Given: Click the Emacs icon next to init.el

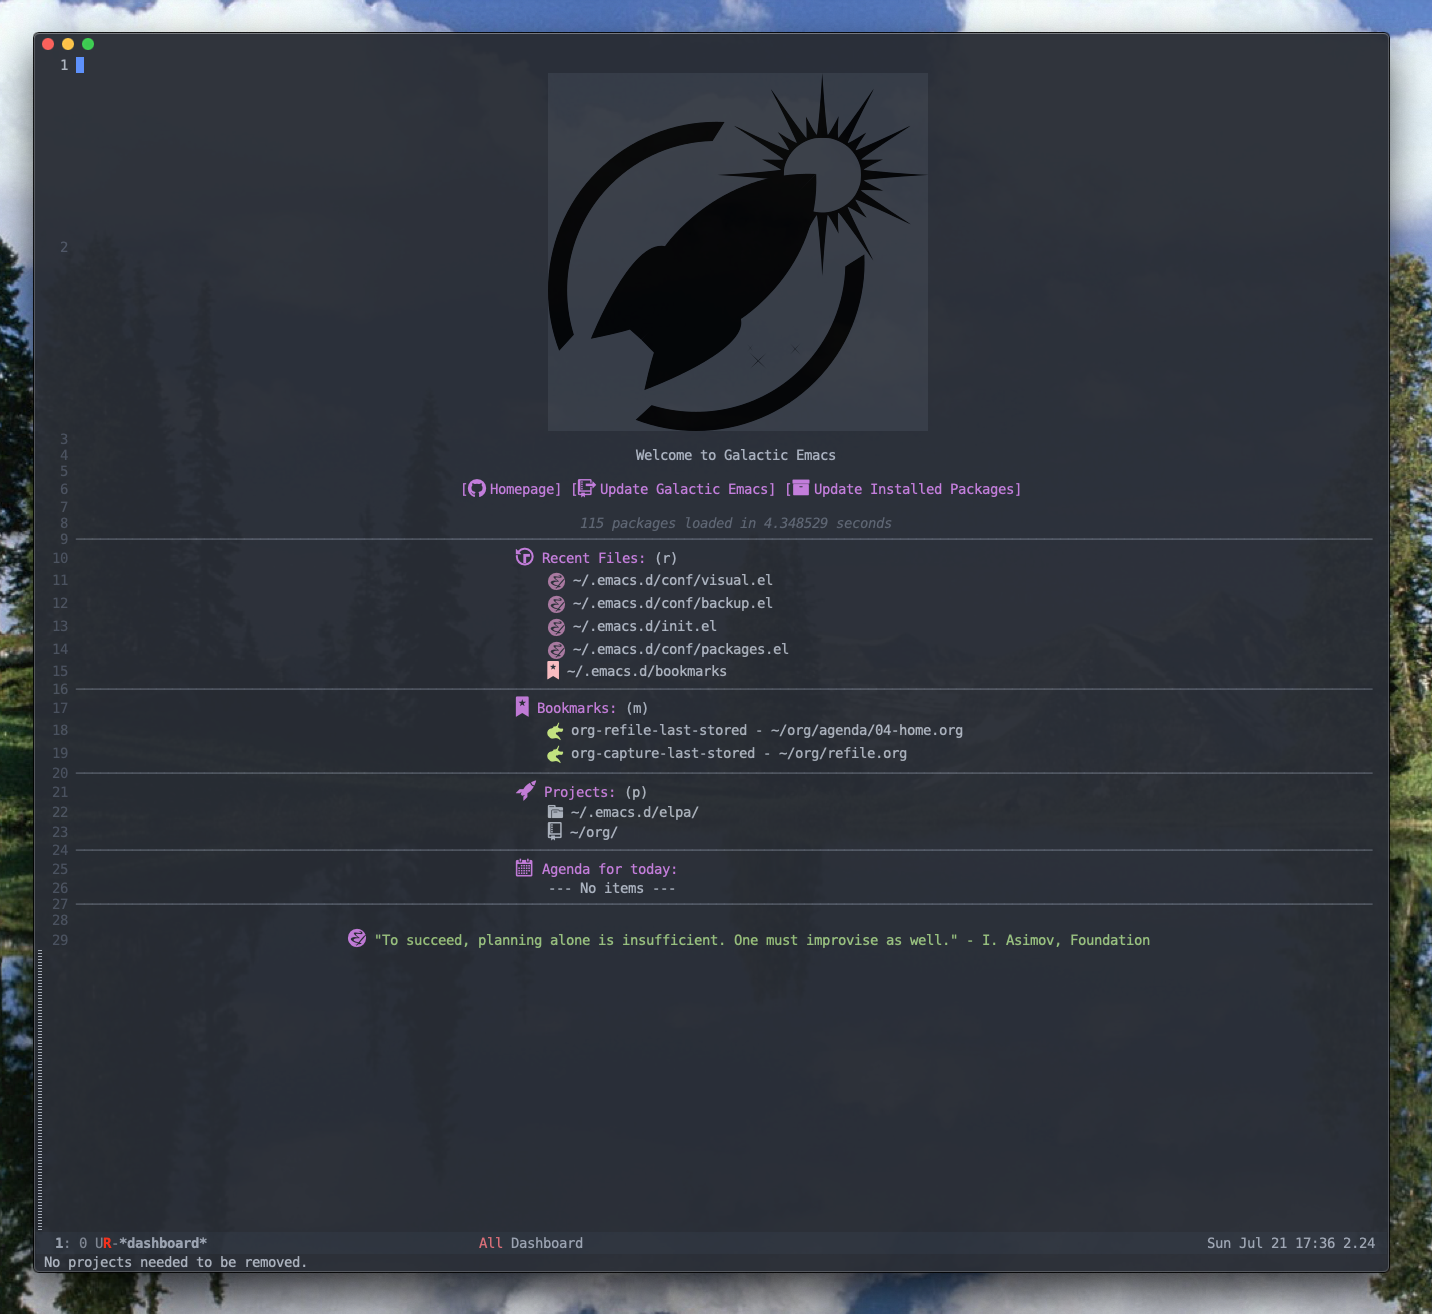Looking at the screenshot, I should 556,627.
